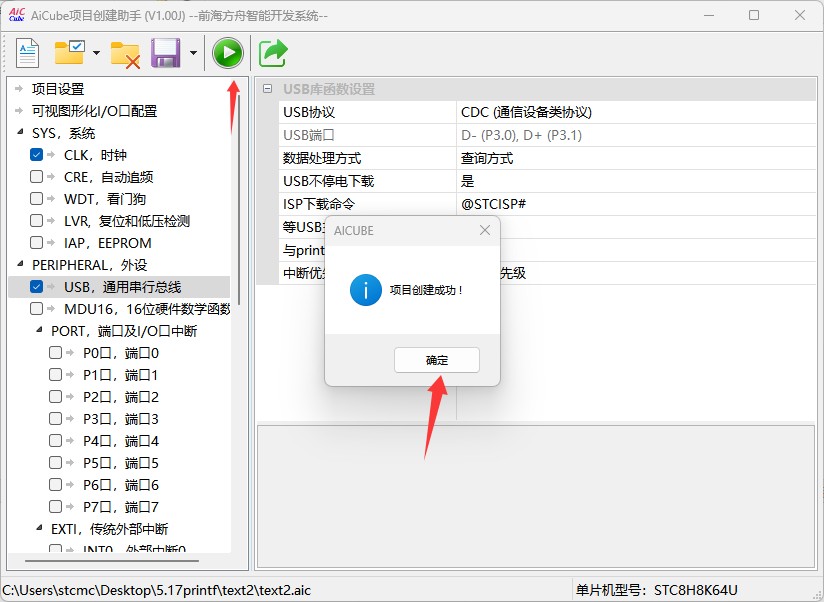
Task: Uncheck USB，通用串行总线 checkbox
Action: click(36, 286)
